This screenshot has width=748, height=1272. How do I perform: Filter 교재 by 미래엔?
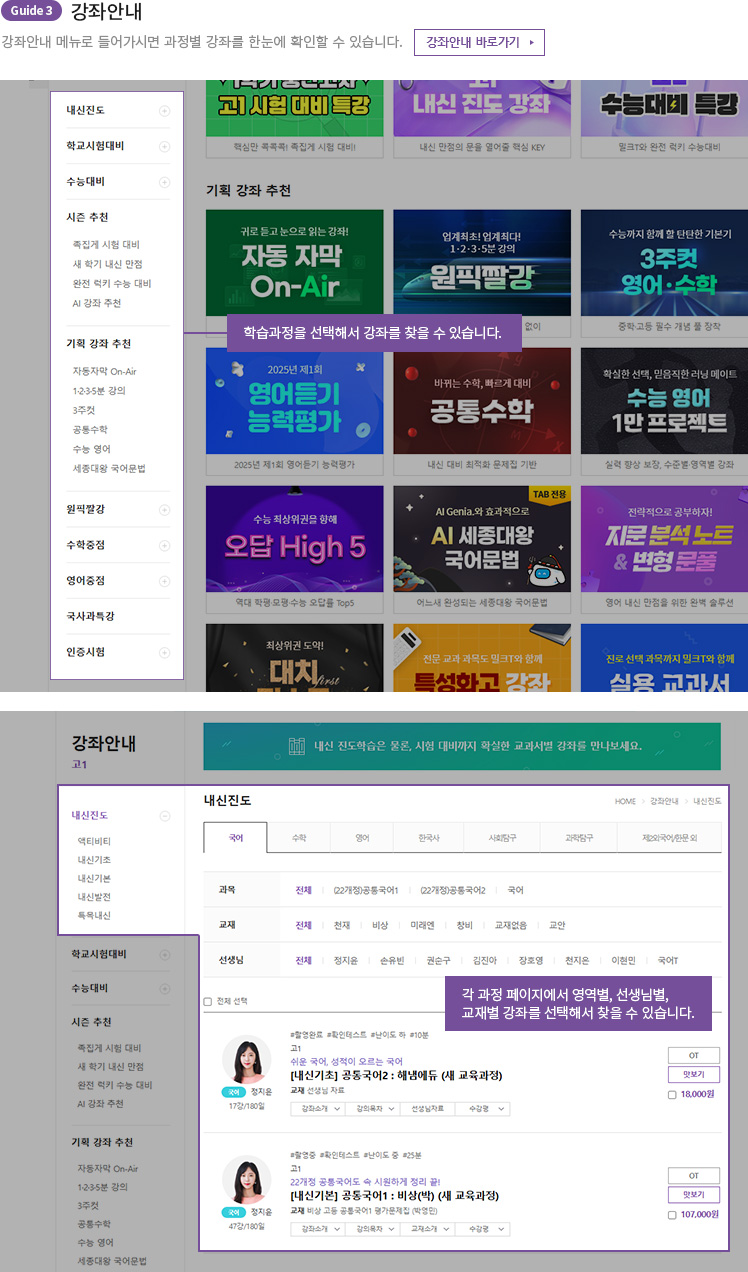click(422, 925)
